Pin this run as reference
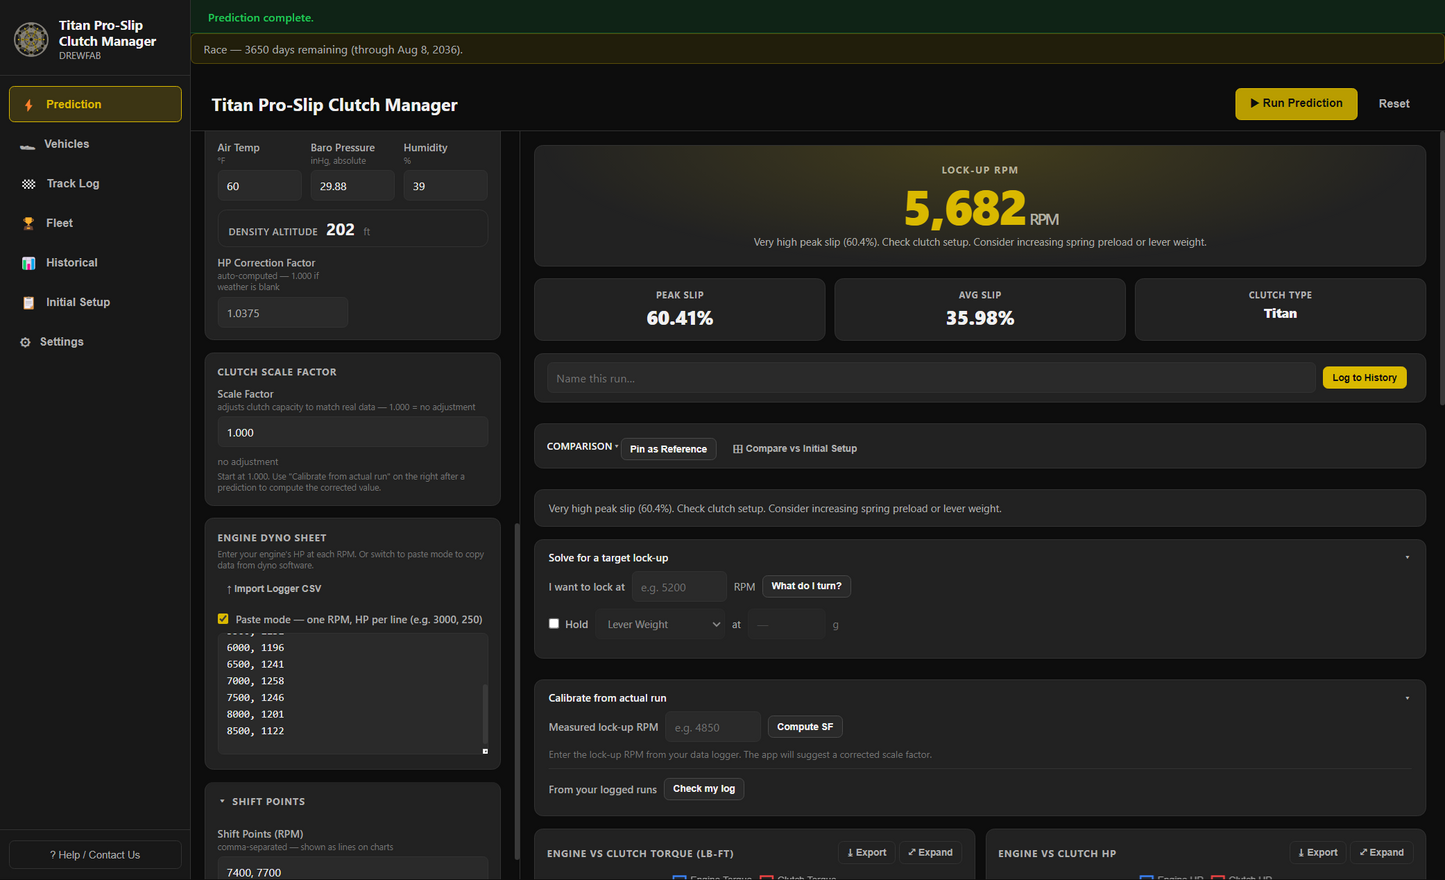 tap(668, 449)
